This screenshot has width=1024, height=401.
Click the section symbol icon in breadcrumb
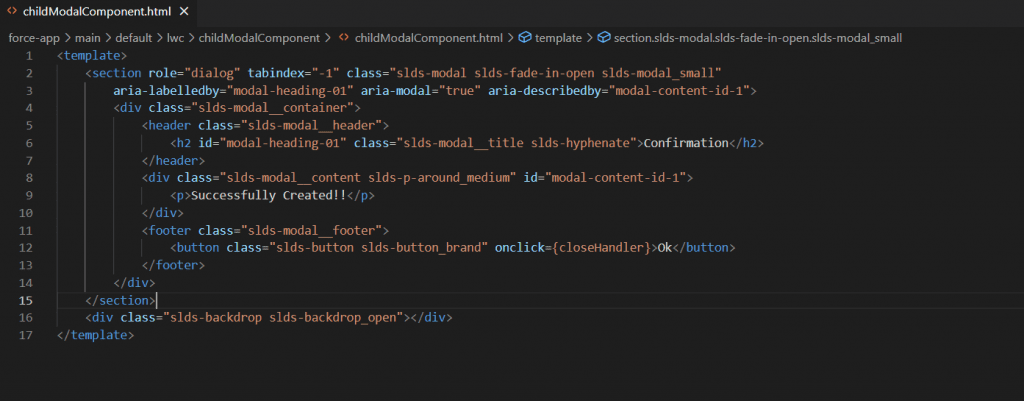click(x=603, y=37)
